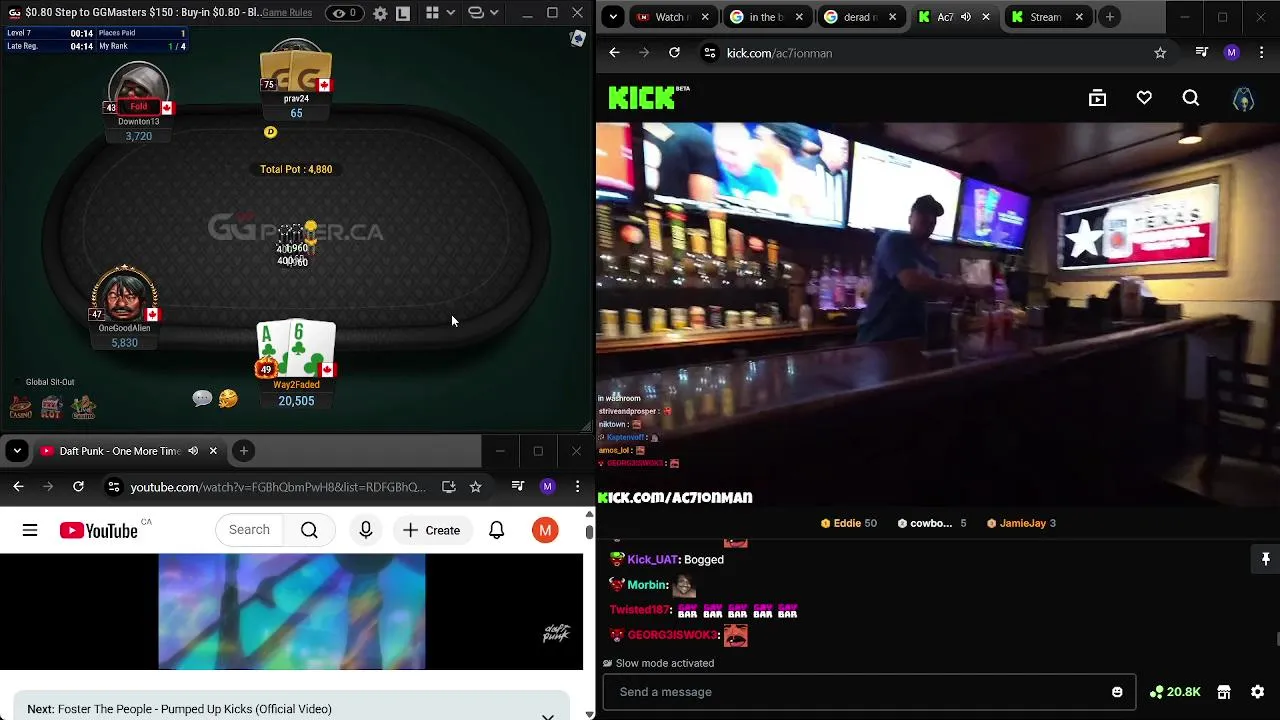View site information for youtube.com
The width and height of the screenshot is (1280, 720).
(x=114, y=487)
